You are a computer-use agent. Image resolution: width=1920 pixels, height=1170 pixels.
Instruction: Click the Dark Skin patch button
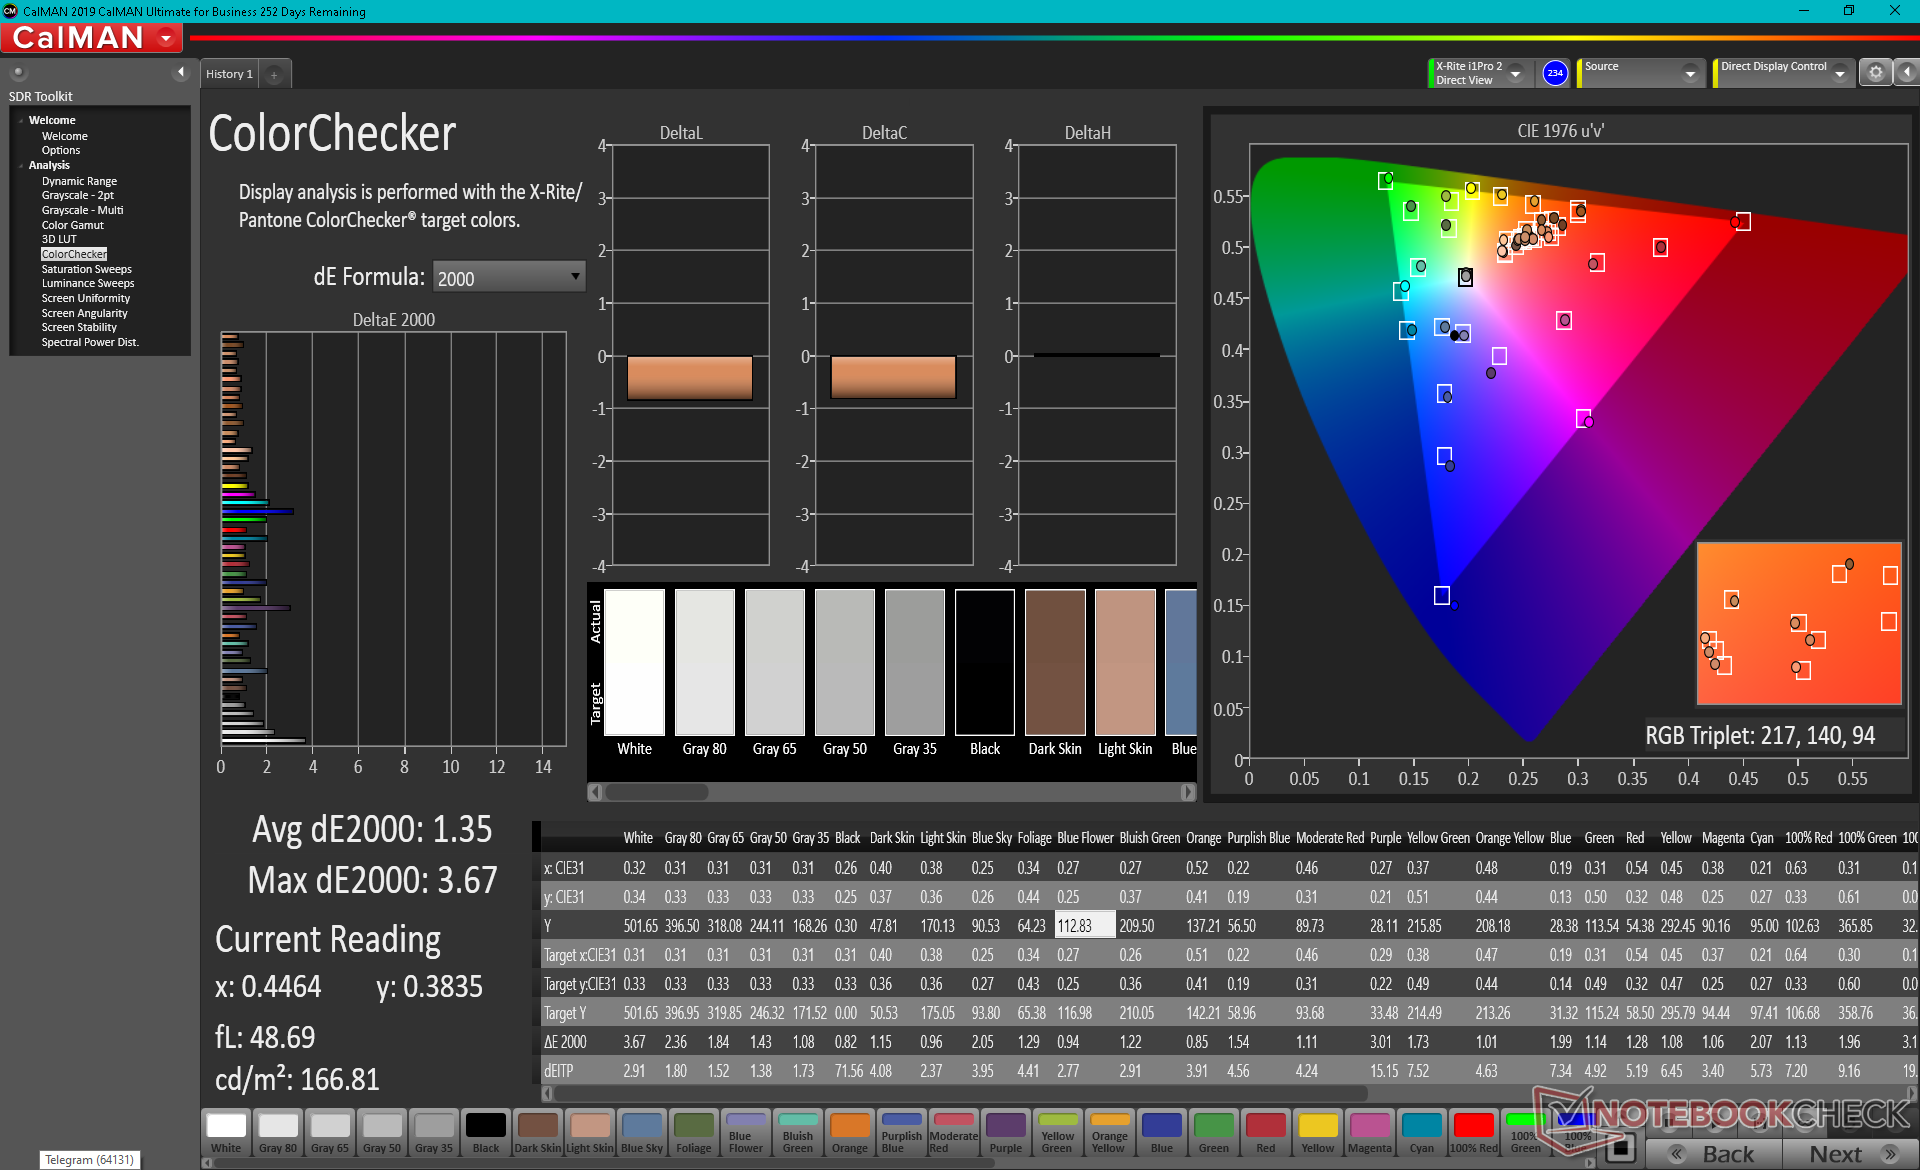pyautogui.click(x=537, y=1133)
